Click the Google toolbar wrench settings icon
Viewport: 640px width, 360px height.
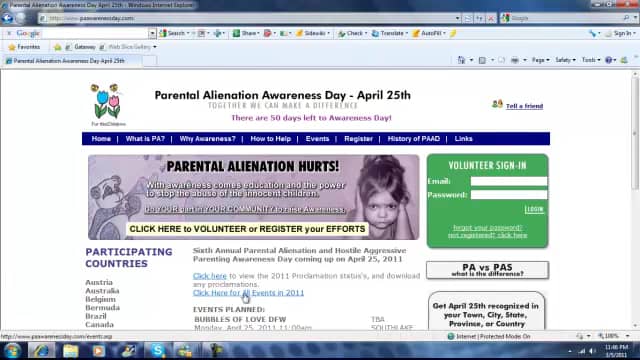tap(592, 33)
